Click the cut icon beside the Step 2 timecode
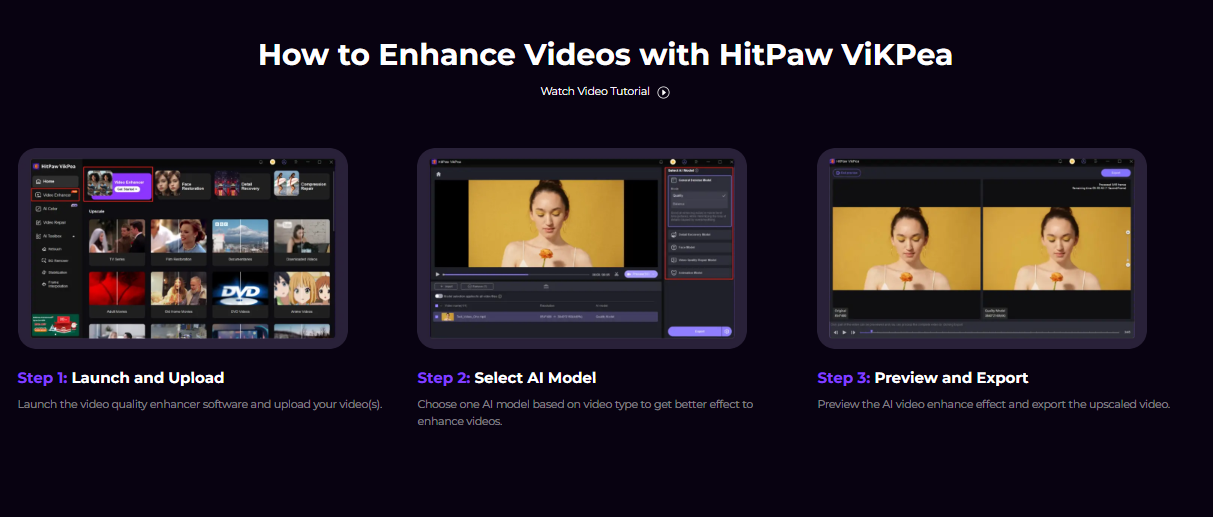 click(x=617, y=274)
